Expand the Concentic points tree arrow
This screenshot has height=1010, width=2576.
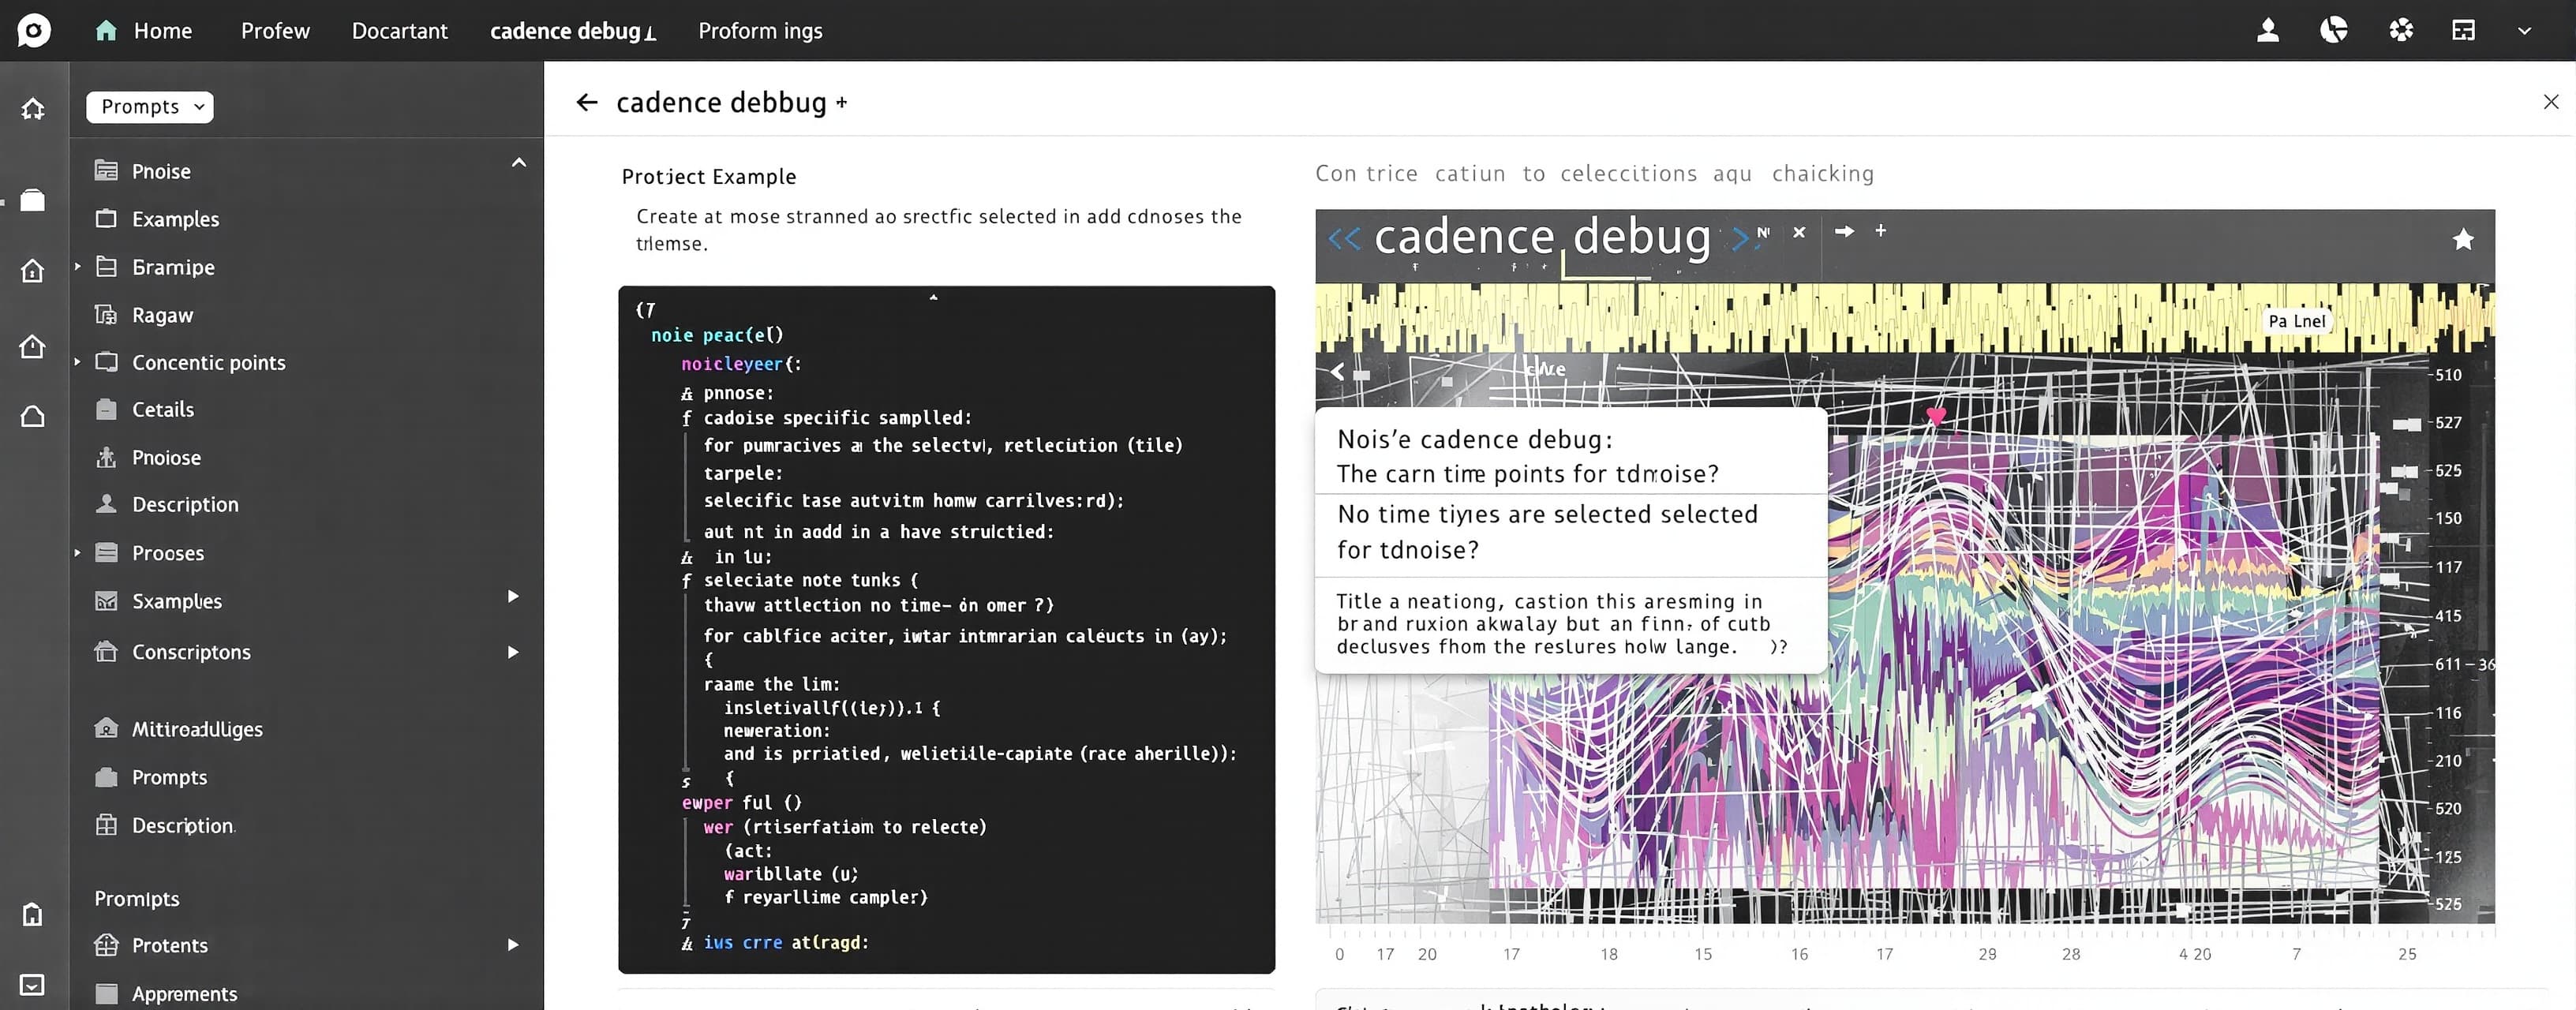(x=77, y=362)
